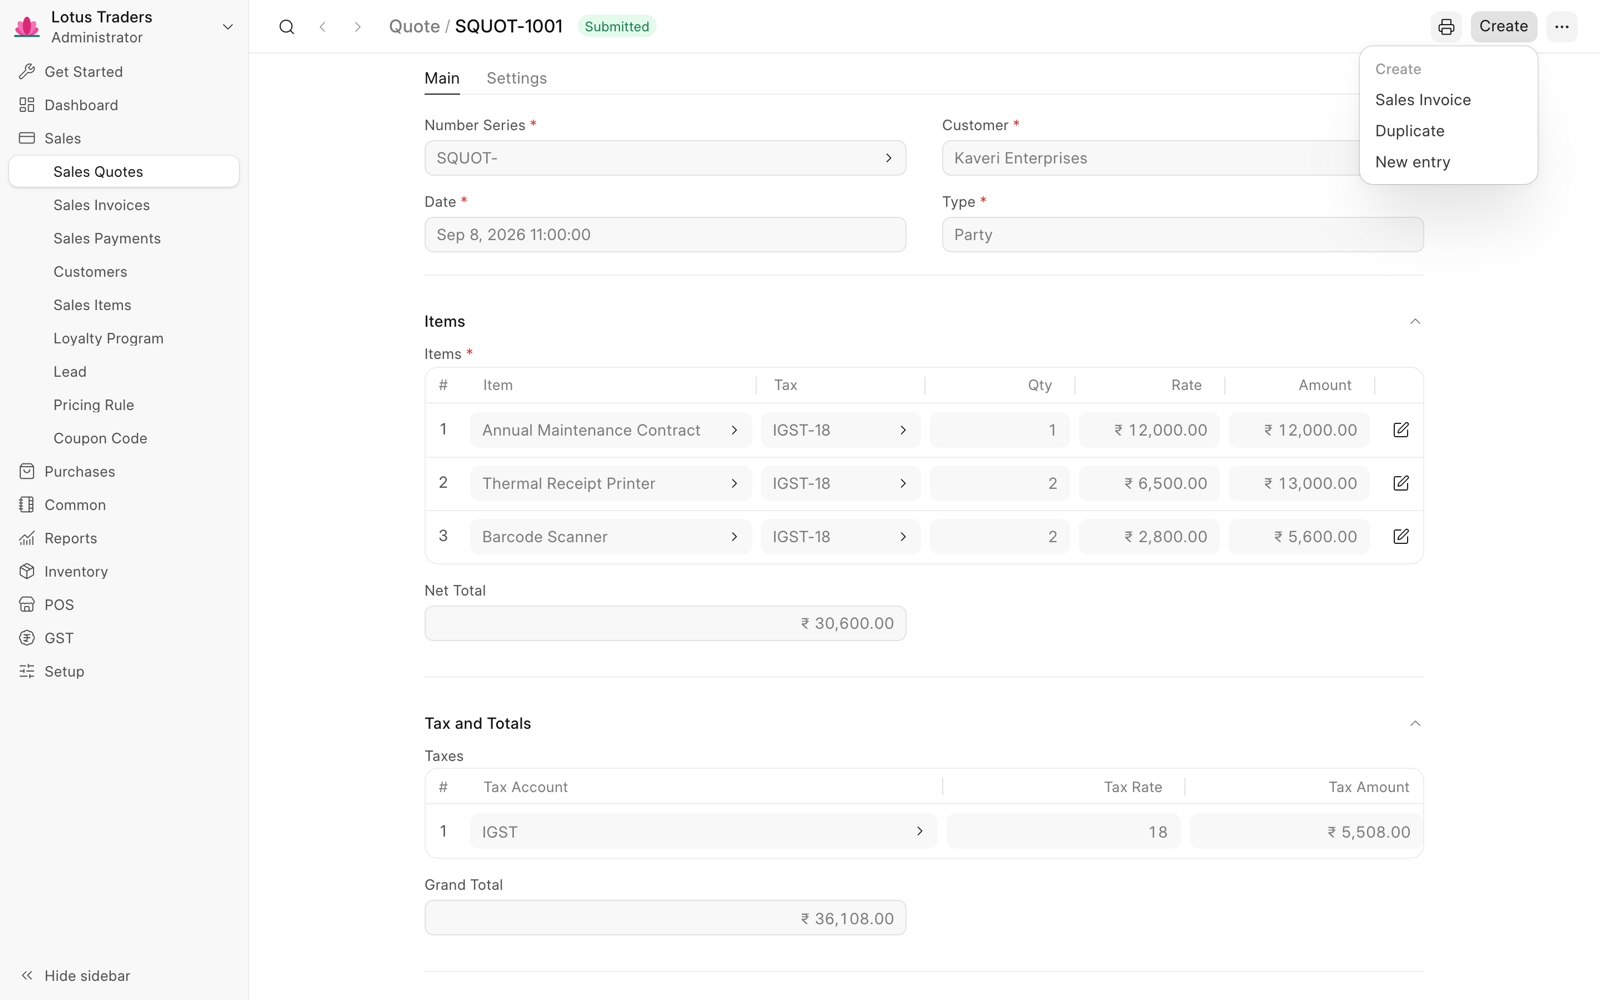Viewport: 1600px width, 1000px height.
Task: Click the Quote breadcrumb
Action: 414,27
